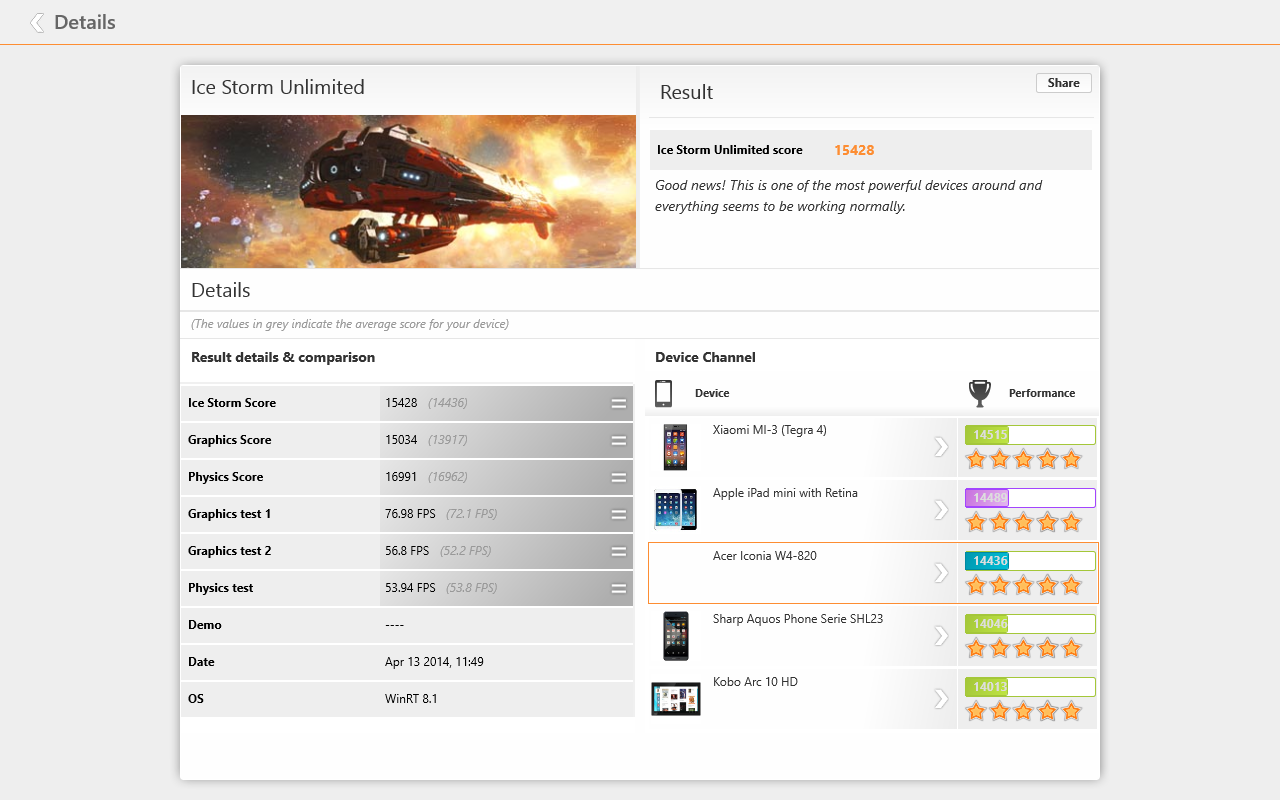Click the Performance column header
The height and width of the screenshot is (800, 1280).
point(1042,393)
